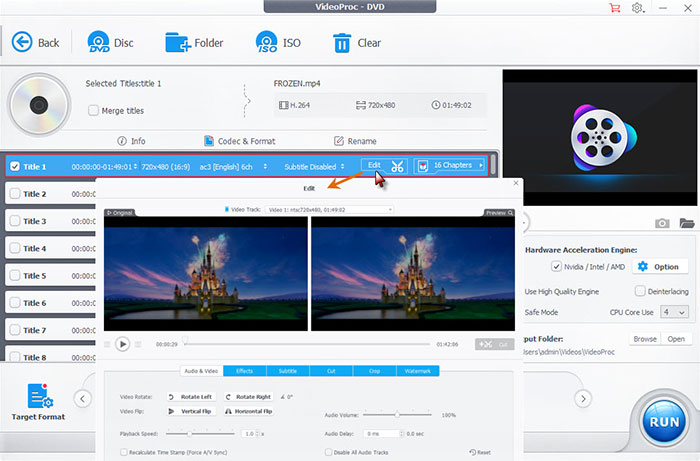Open Target Format selector

[x=38, y=402]
